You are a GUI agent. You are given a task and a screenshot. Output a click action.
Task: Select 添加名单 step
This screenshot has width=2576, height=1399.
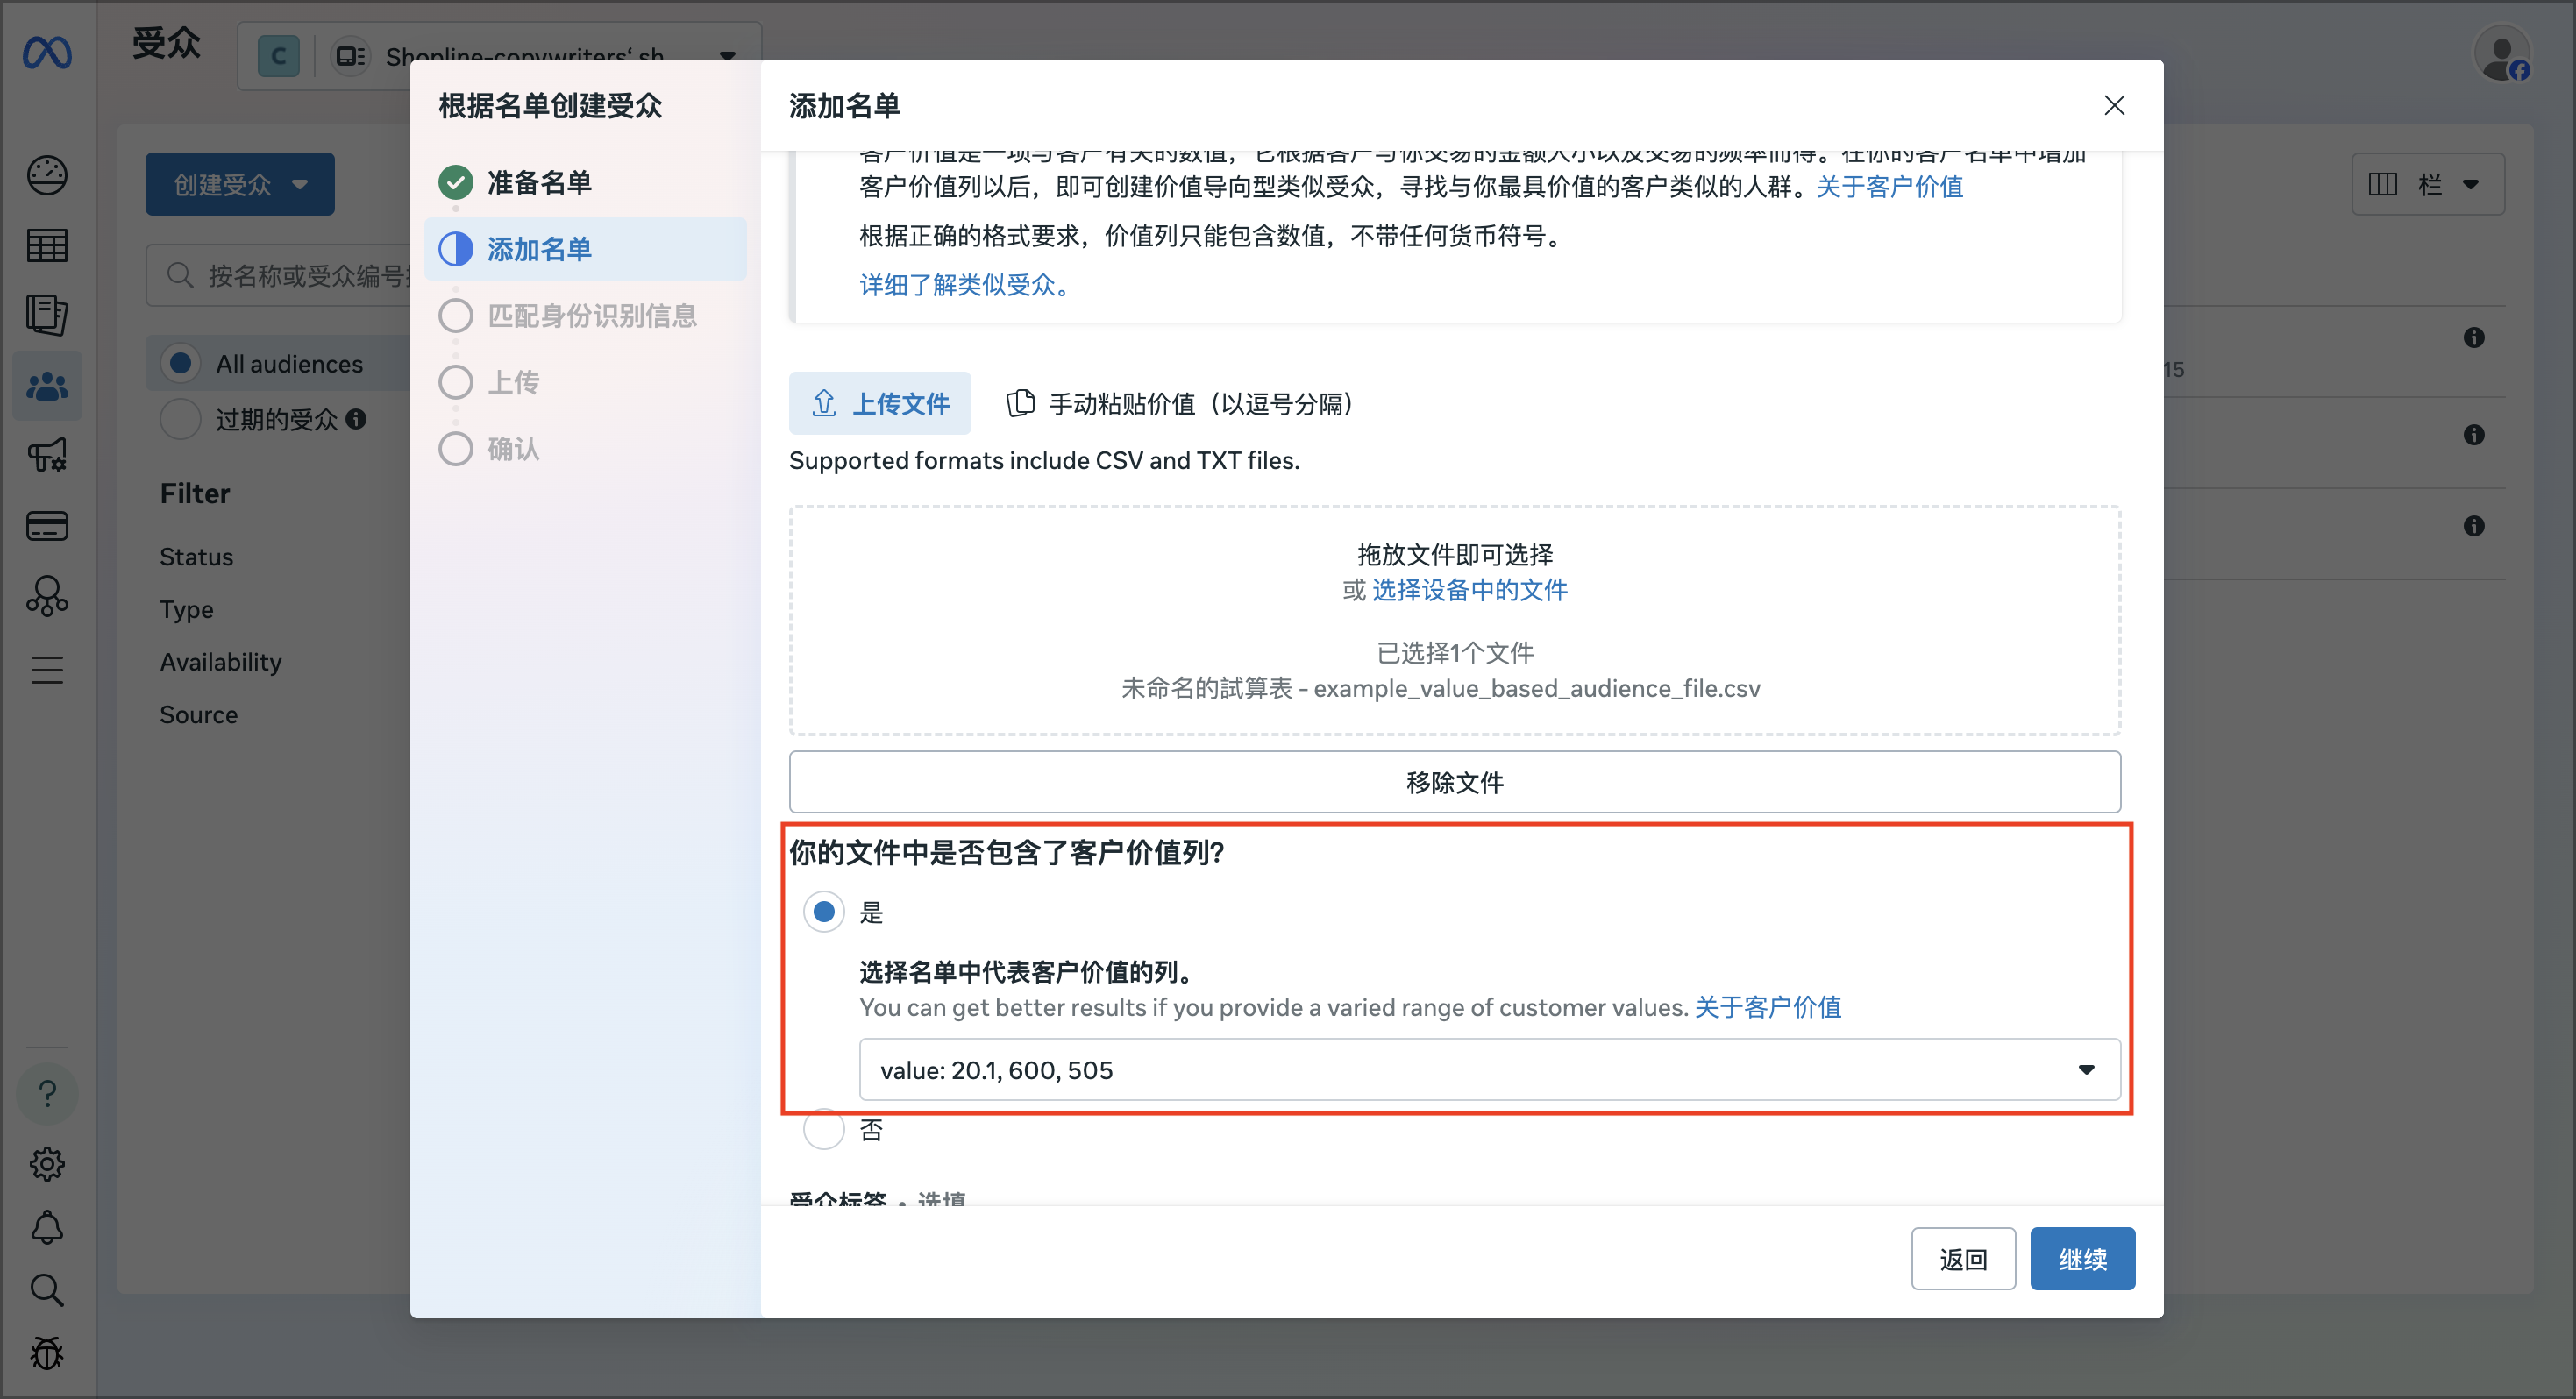[586, 249]
